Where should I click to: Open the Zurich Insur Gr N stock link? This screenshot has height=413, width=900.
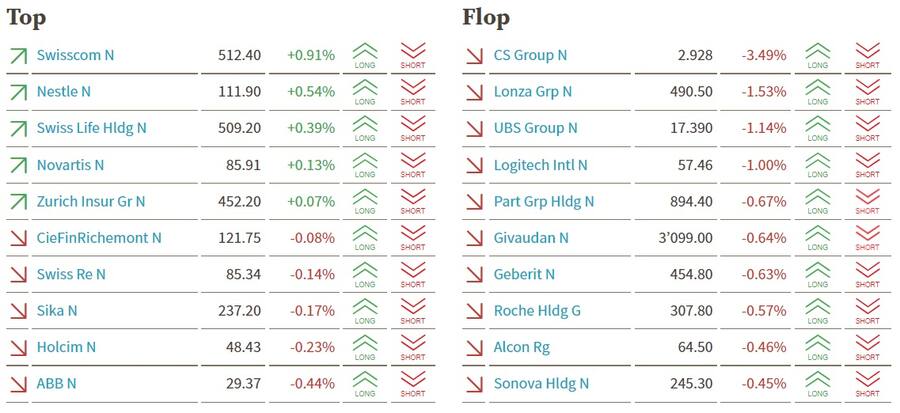[x=90, y=201]
